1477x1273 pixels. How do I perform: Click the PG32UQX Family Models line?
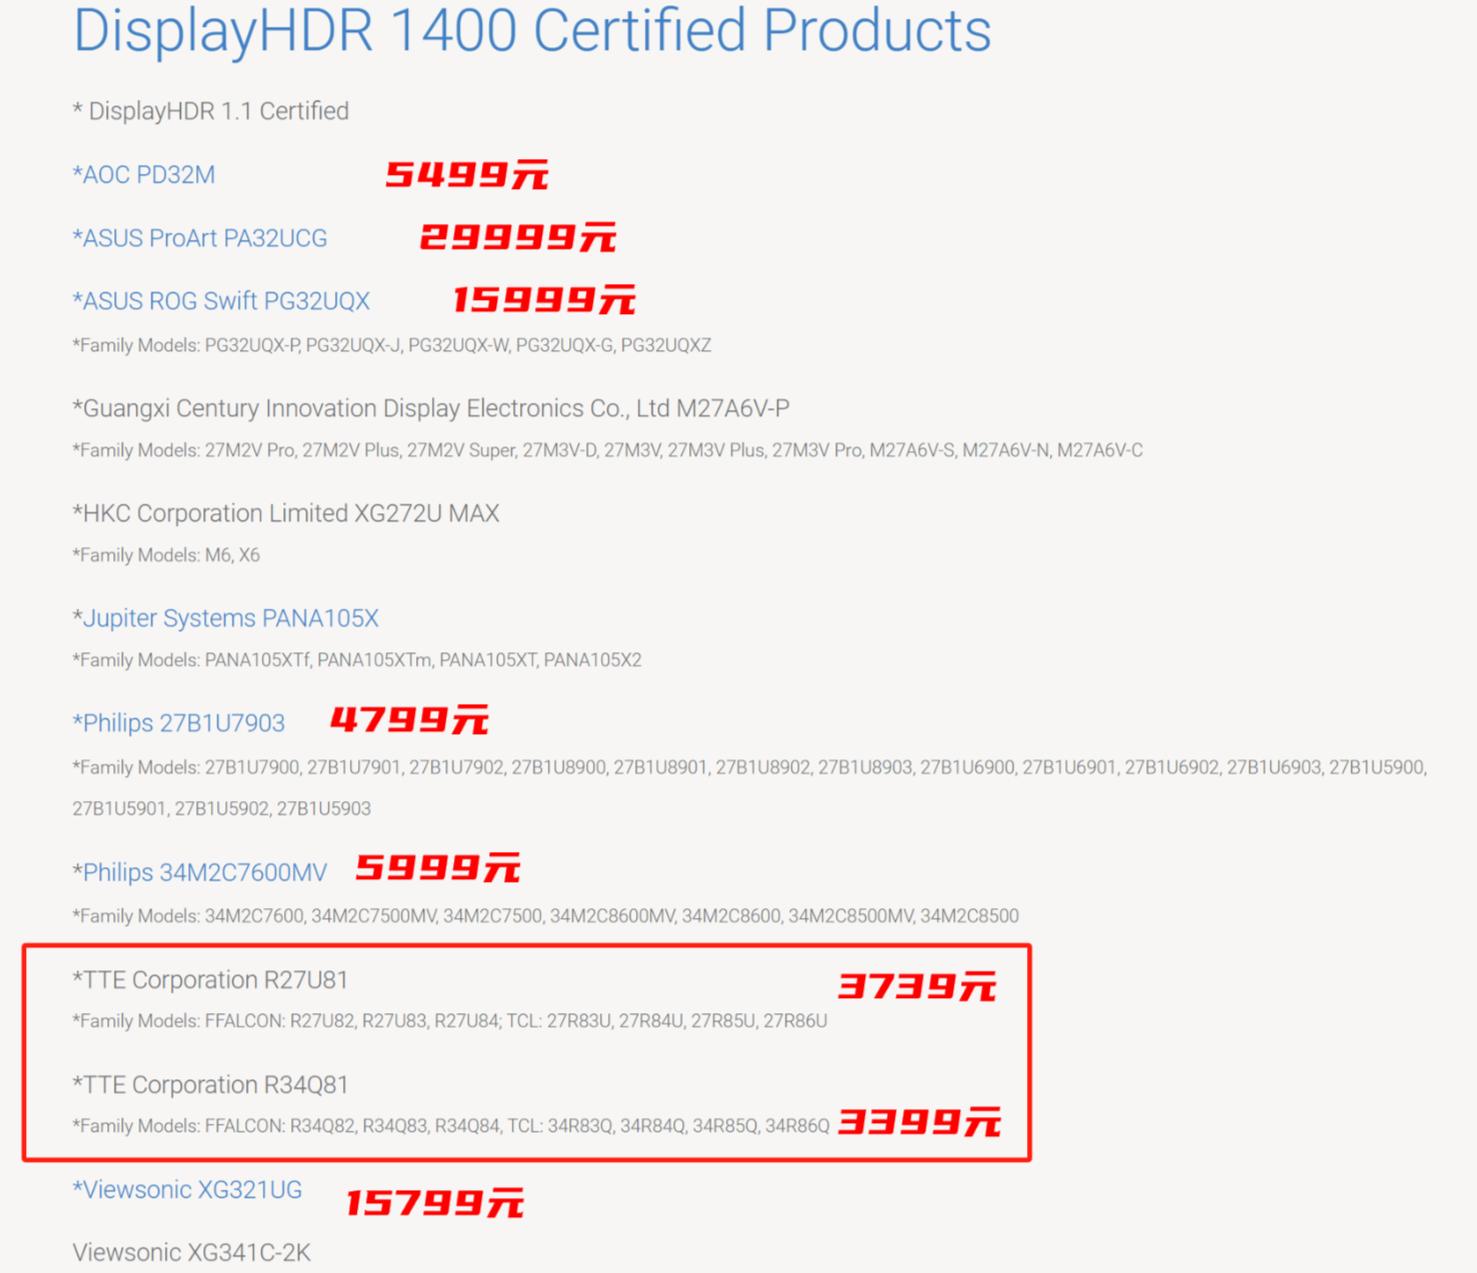[392, 345]
